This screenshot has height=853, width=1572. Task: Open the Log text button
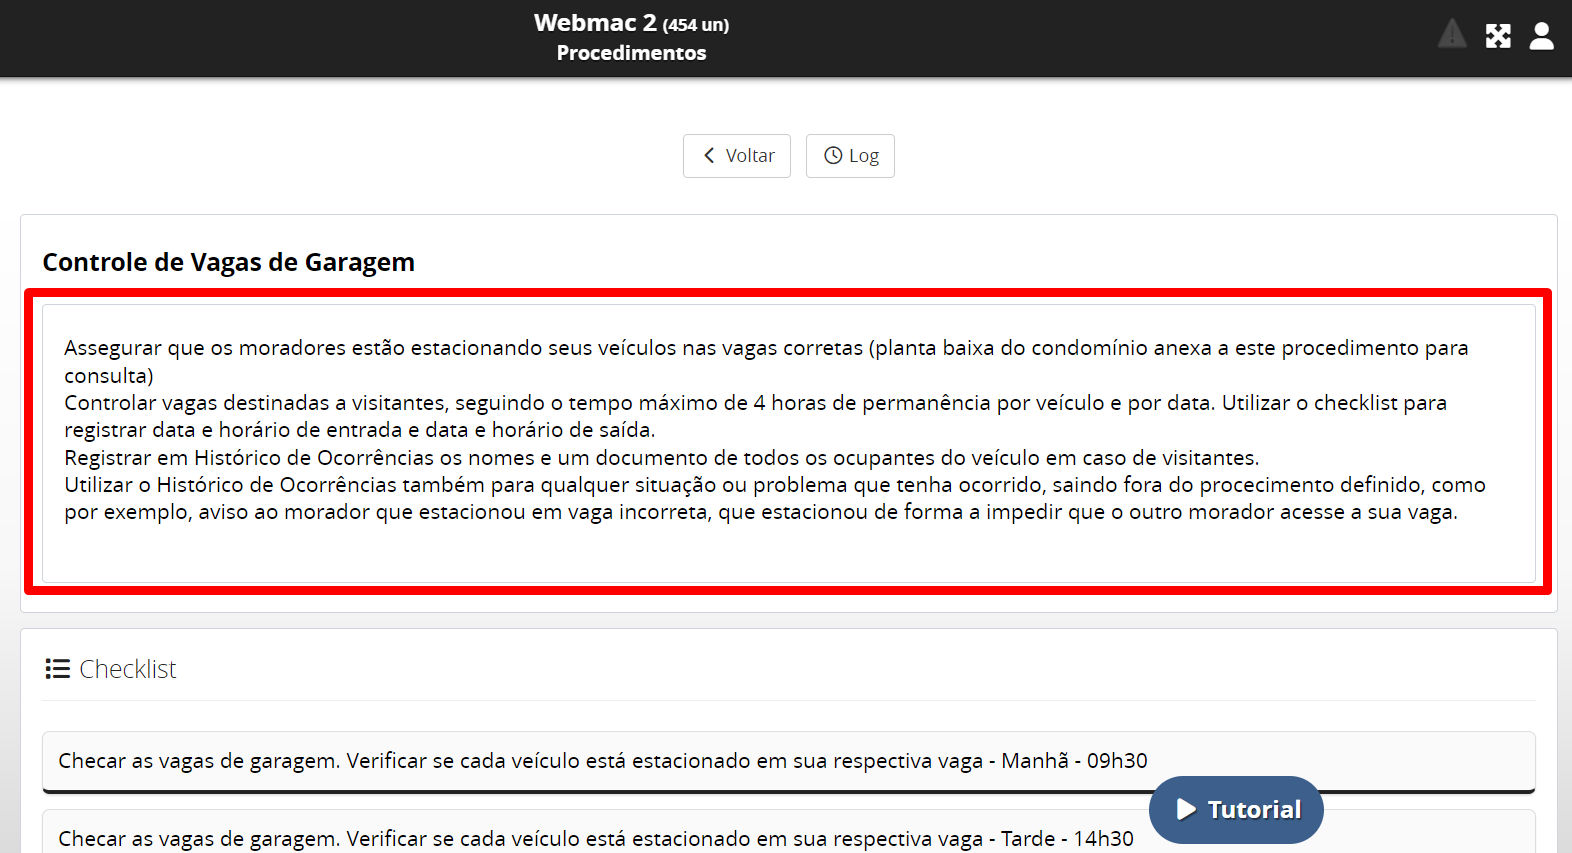864,156
